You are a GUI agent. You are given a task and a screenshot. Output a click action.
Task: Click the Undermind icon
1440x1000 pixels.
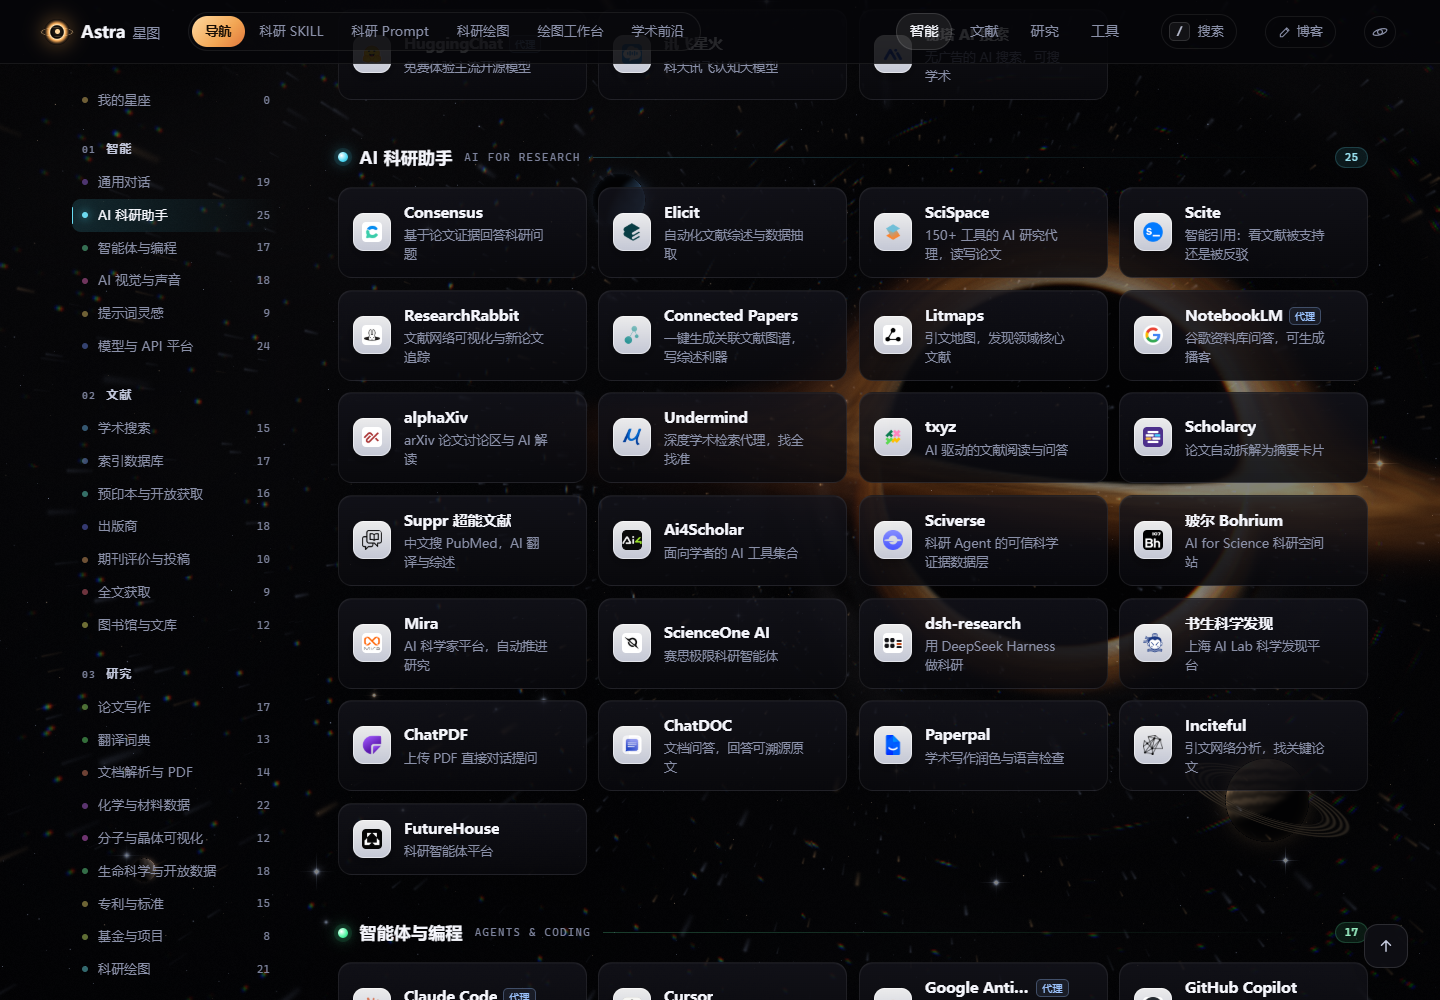(632, 437)
